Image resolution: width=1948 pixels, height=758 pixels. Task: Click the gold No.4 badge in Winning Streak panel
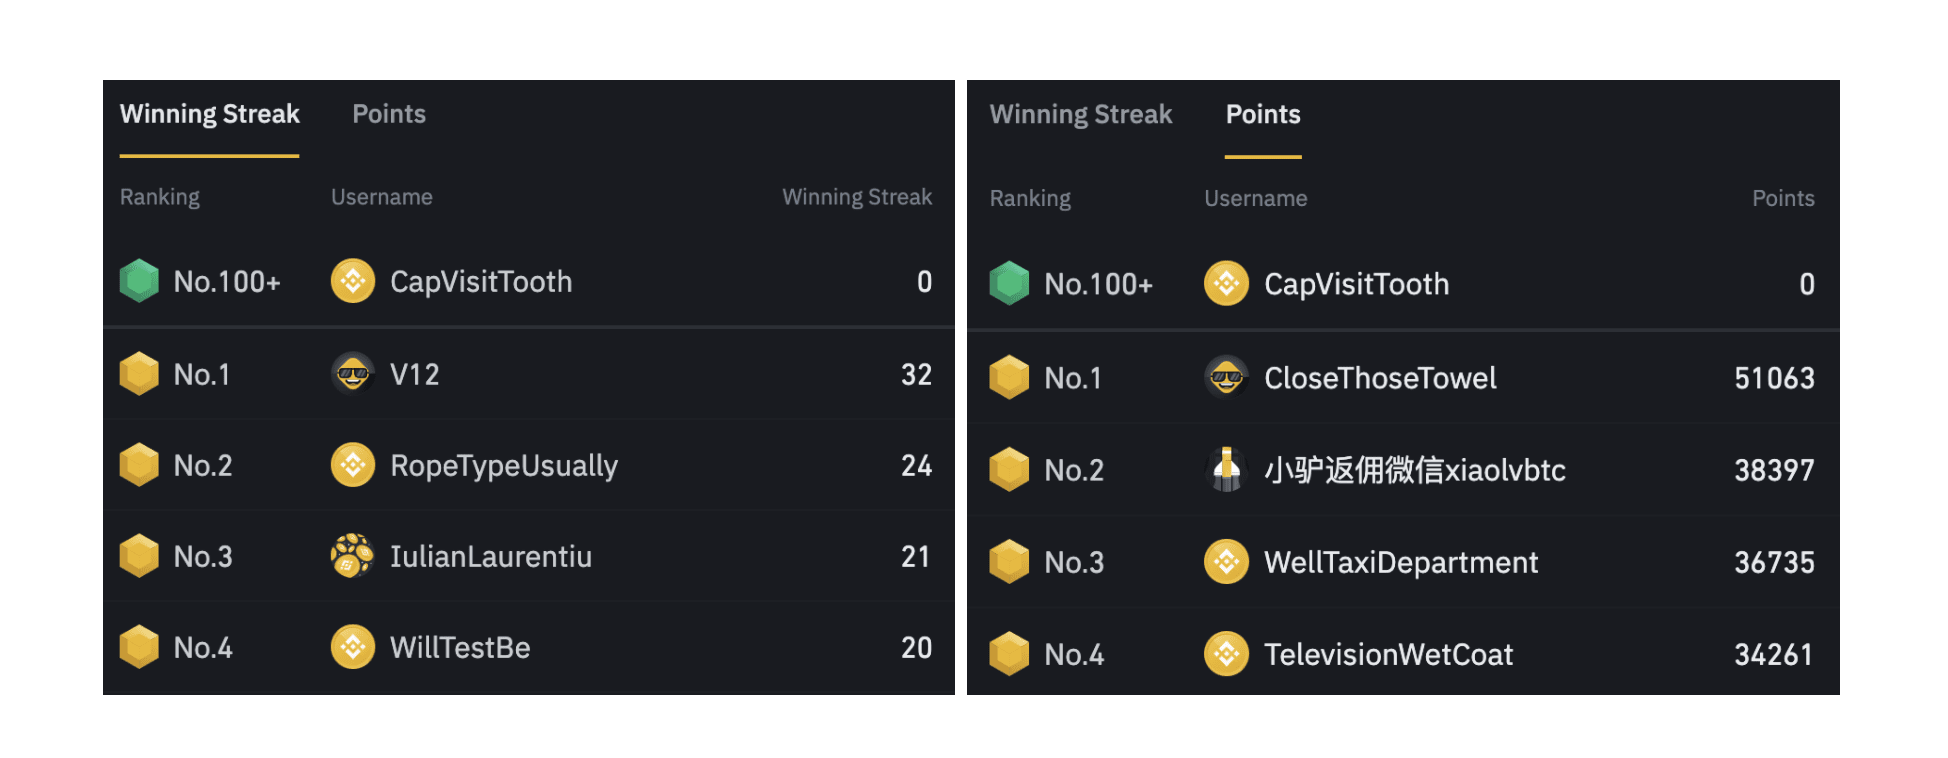(x=139, y=647)
